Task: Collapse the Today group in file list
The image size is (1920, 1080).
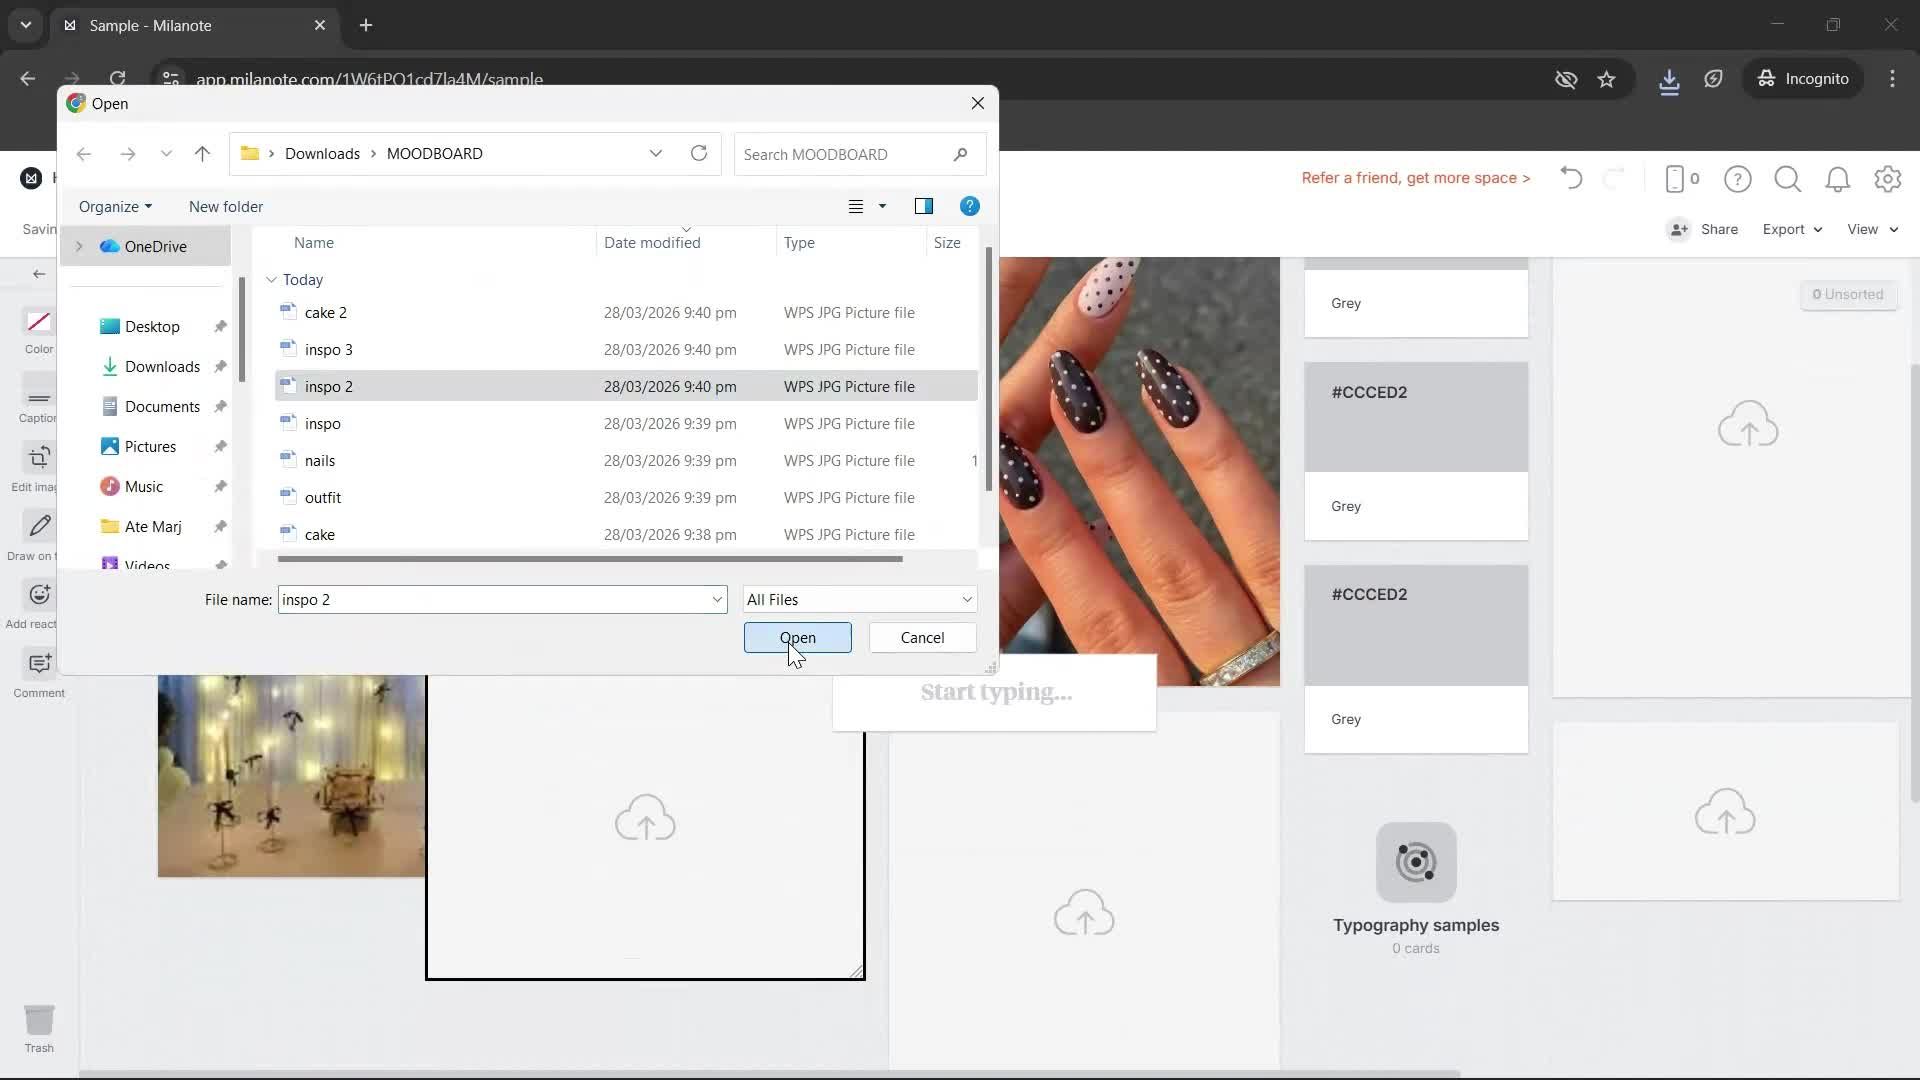Action: [x=270, y=280]
